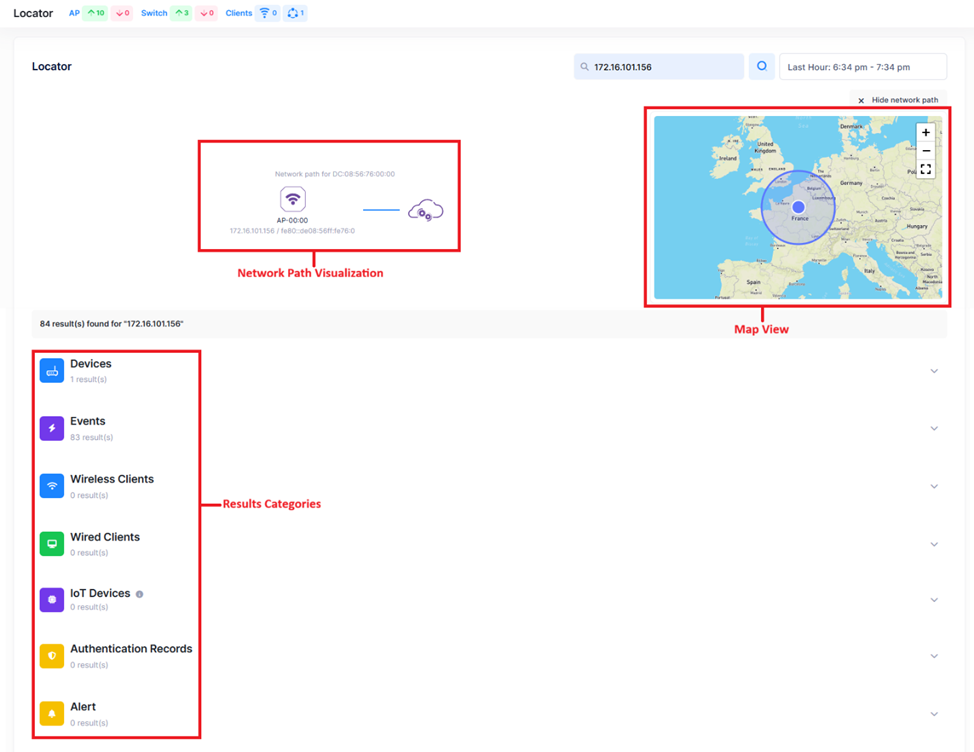Click the round search button beside search field
Screen dimensions: 974x752
coord(762,67)
